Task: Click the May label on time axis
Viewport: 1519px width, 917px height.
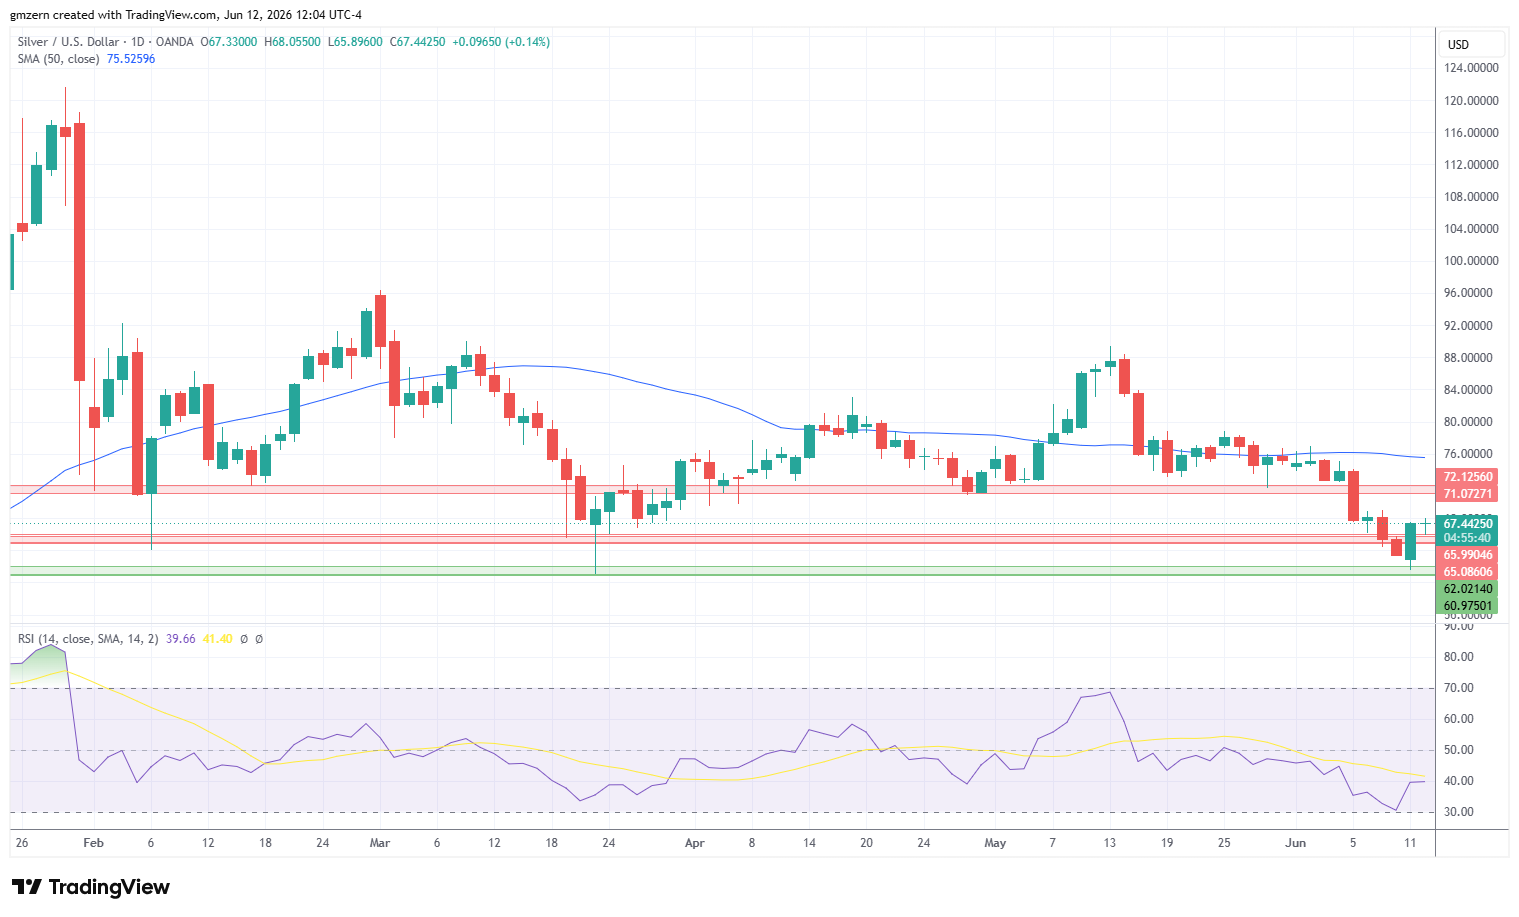Action: (995, 843)
